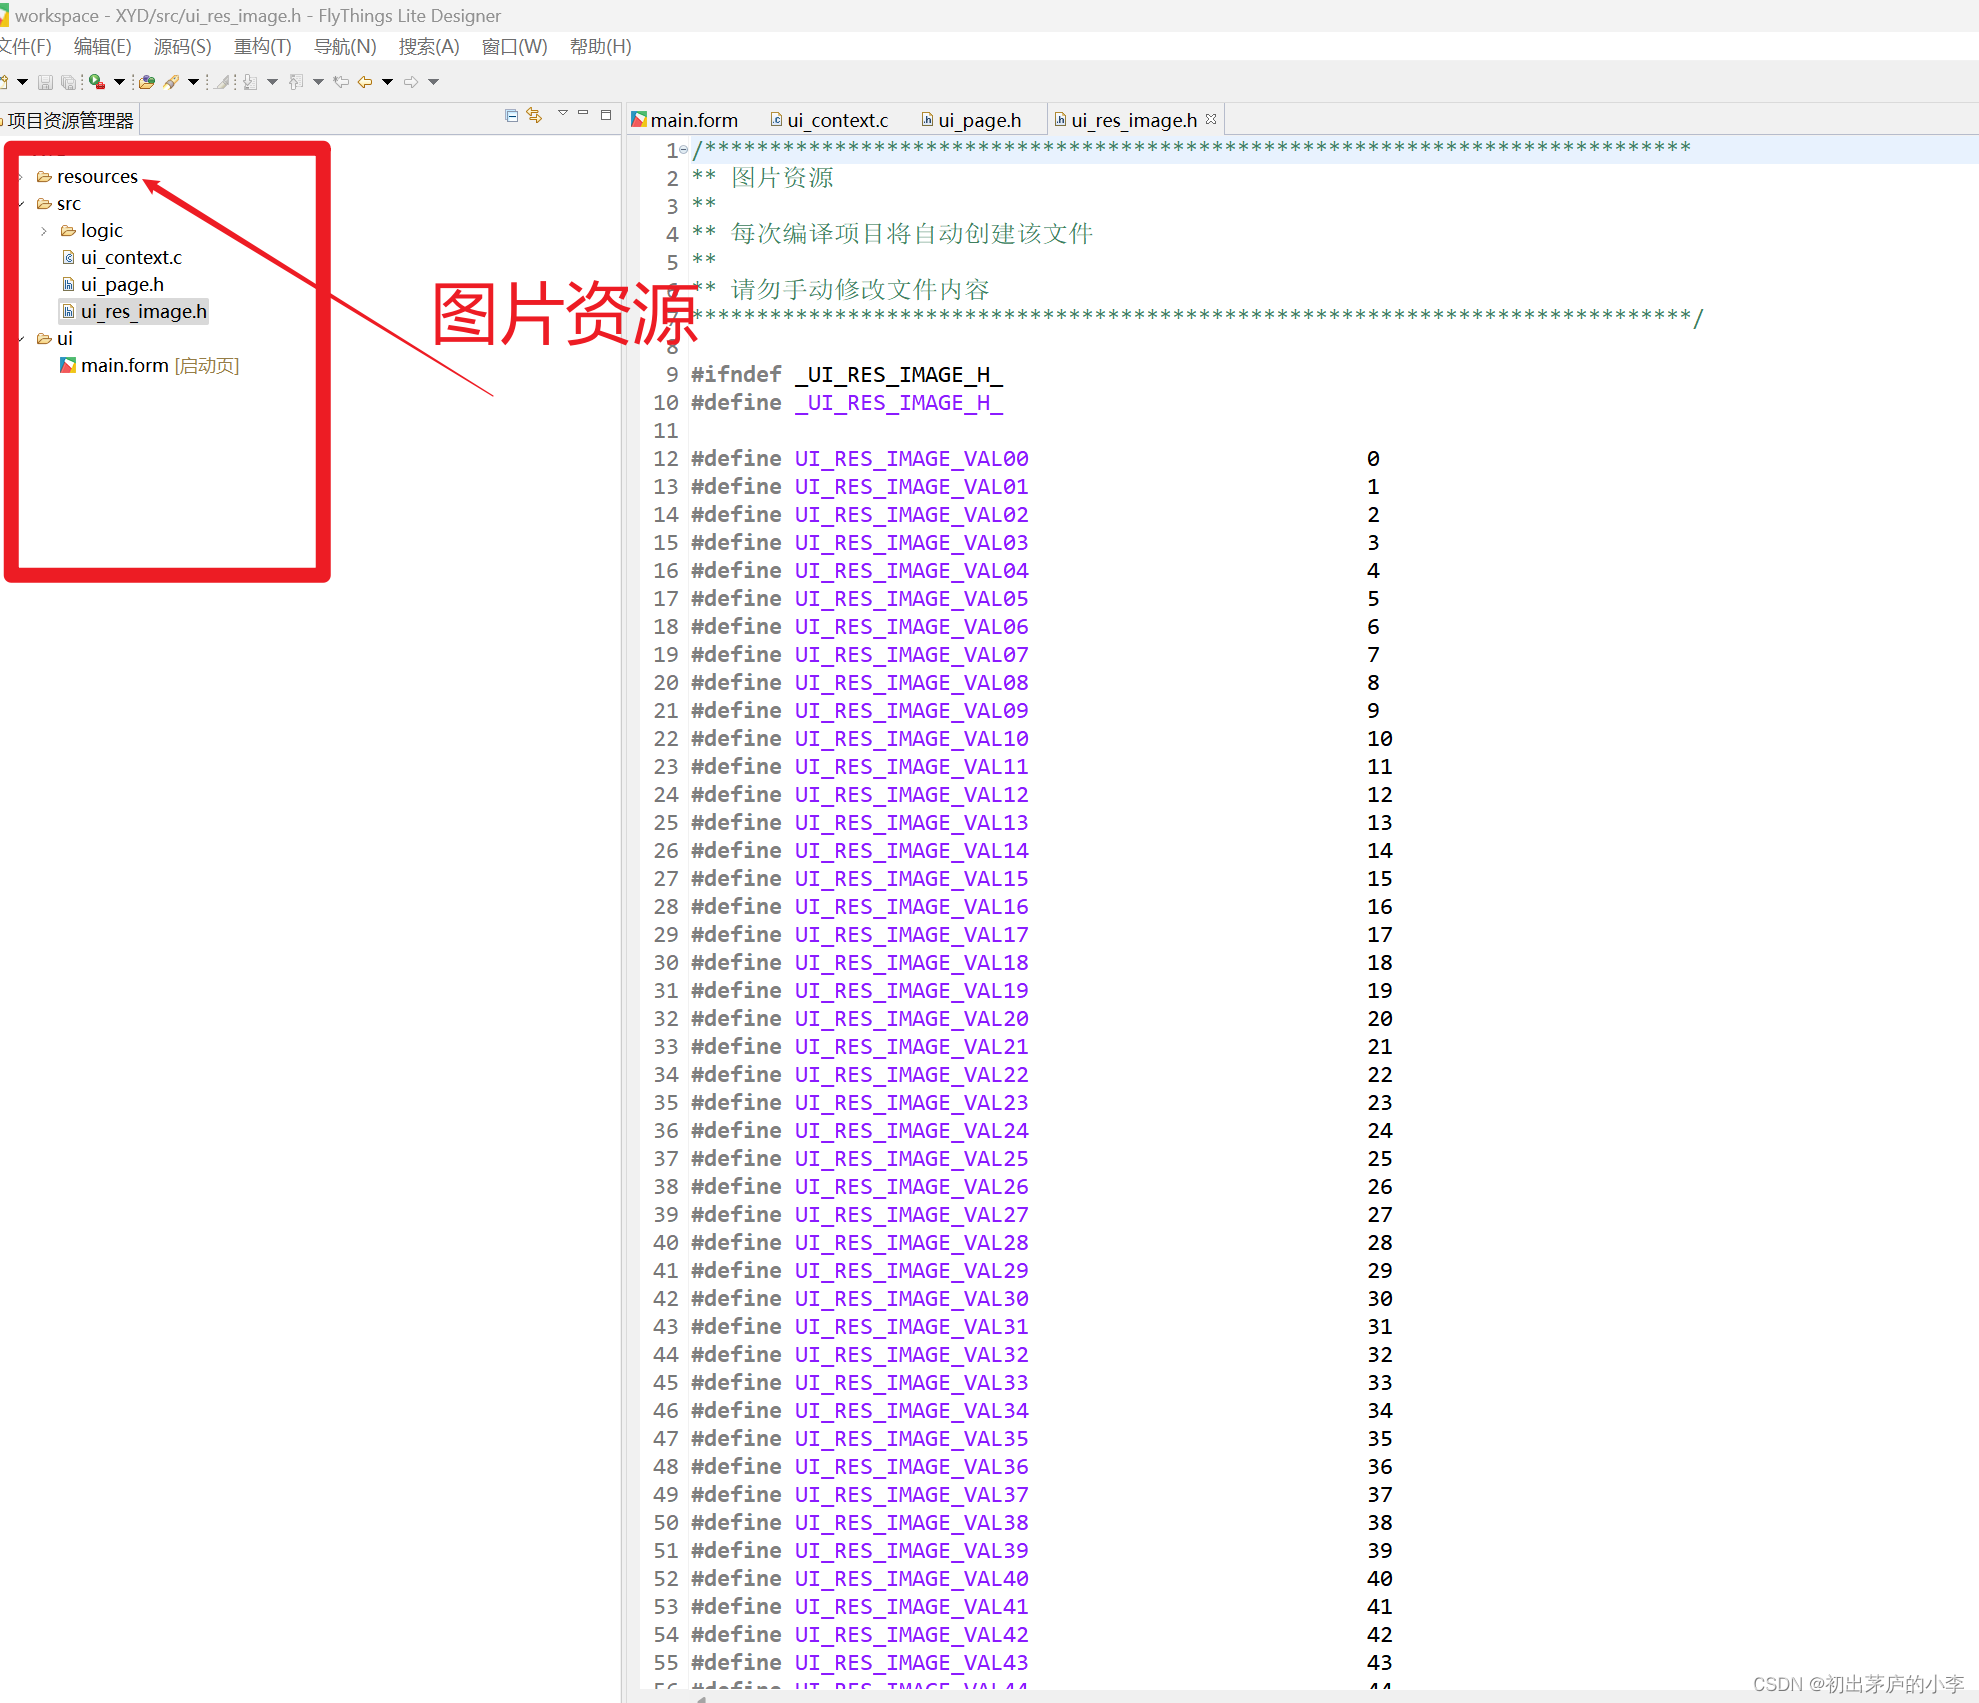1979x1703 pixels.
Task: Open main.form in project tree
Action: (124, 366)
